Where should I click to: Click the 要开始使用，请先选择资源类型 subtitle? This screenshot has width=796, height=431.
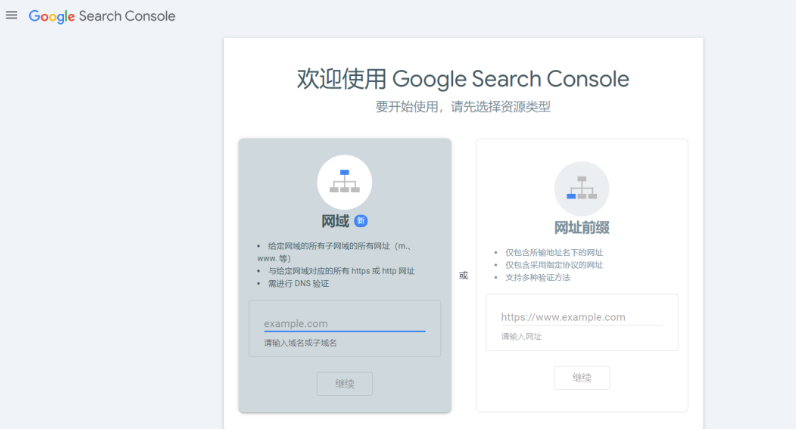463,107
